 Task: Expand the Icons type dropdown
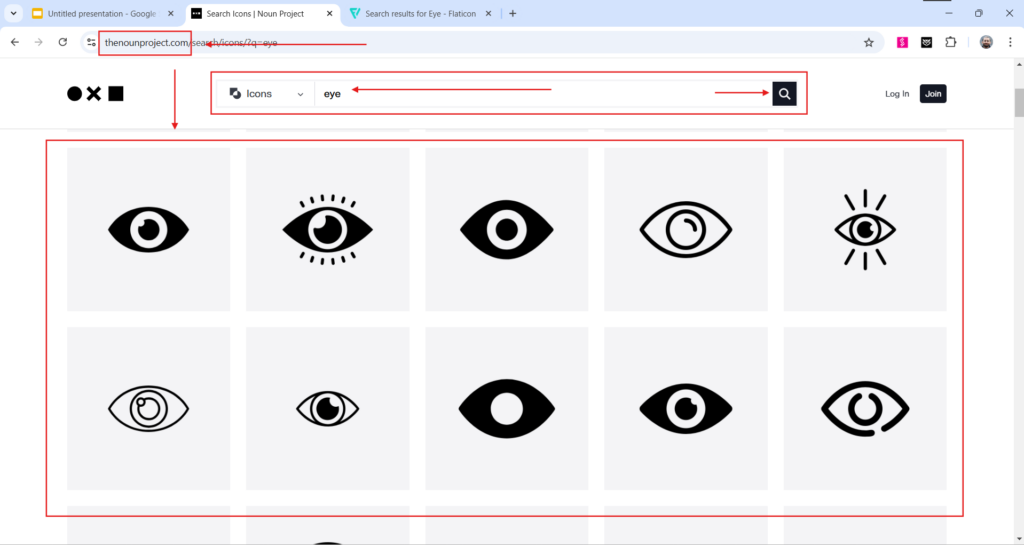point(266,94)
